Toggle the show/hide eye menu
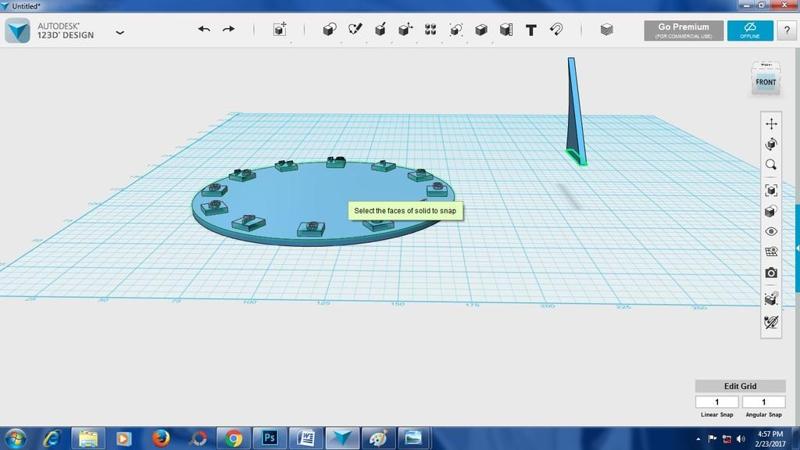 coord(771,231)
